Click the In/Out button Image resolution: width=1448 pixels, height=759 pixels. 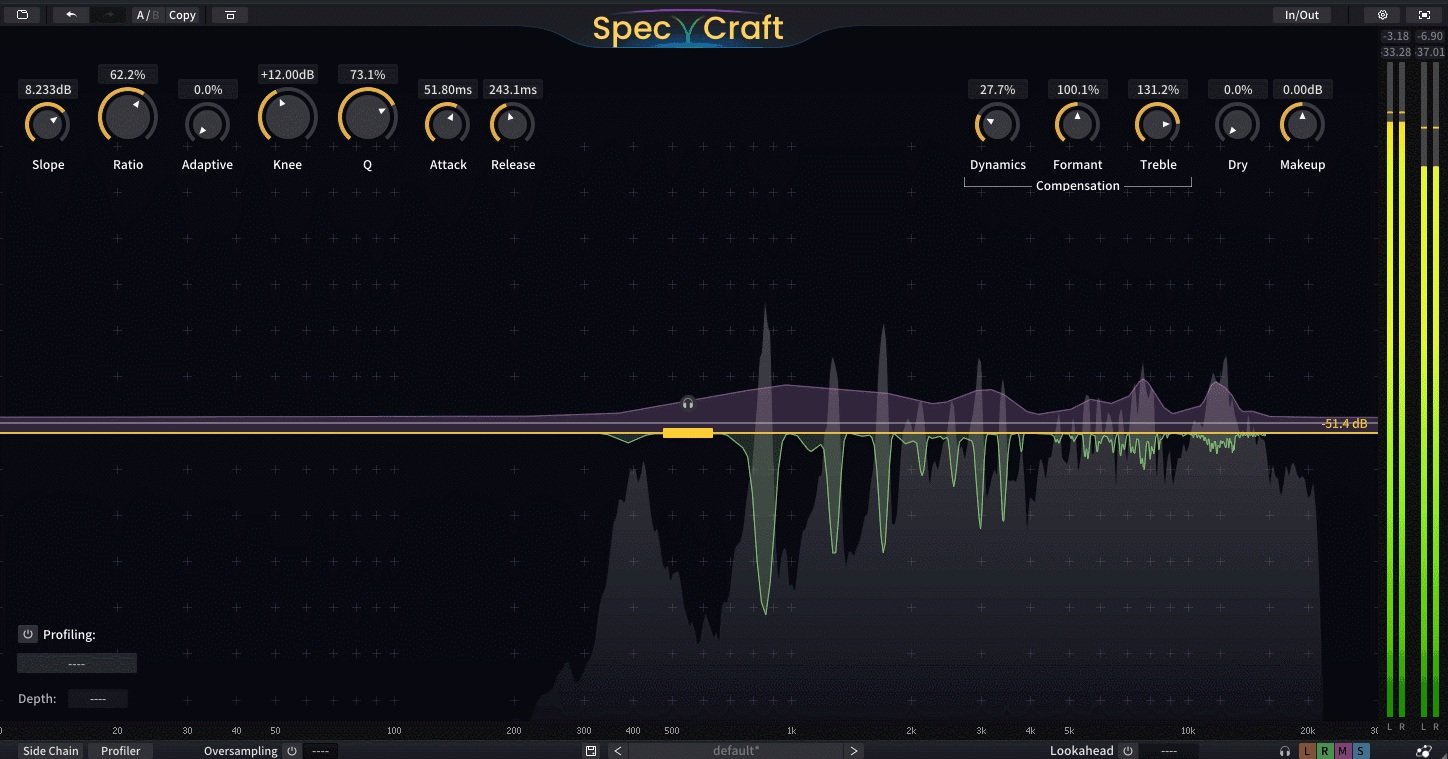(x=1302, y=15)
